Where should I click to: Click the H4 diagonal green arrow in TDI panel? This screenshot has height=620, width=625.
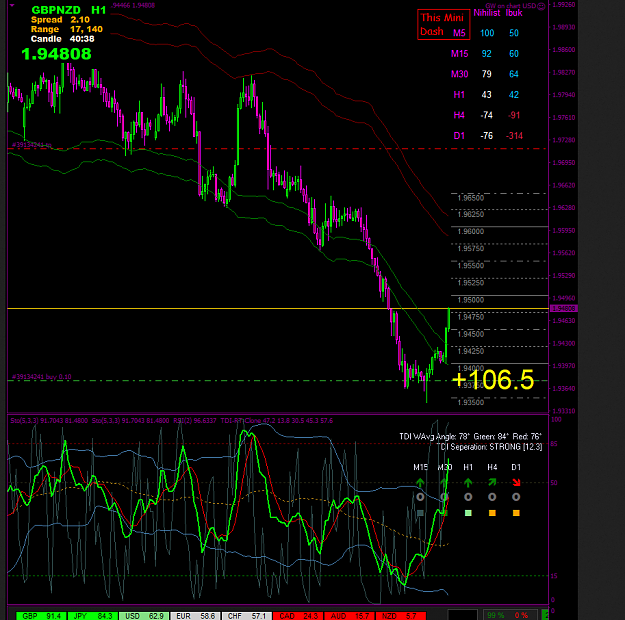[492, 482]
